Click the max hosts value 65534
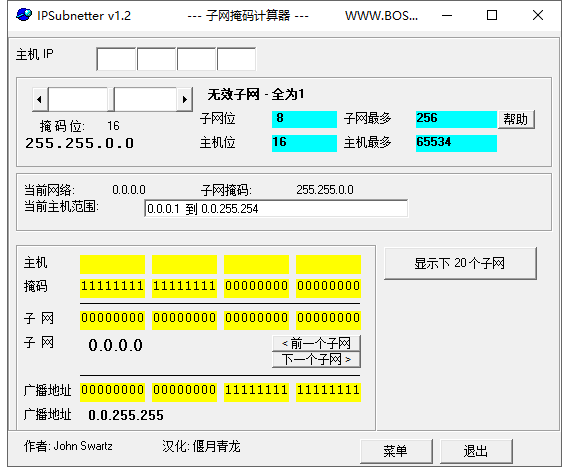569x474 pixels. tap(456, 143)
